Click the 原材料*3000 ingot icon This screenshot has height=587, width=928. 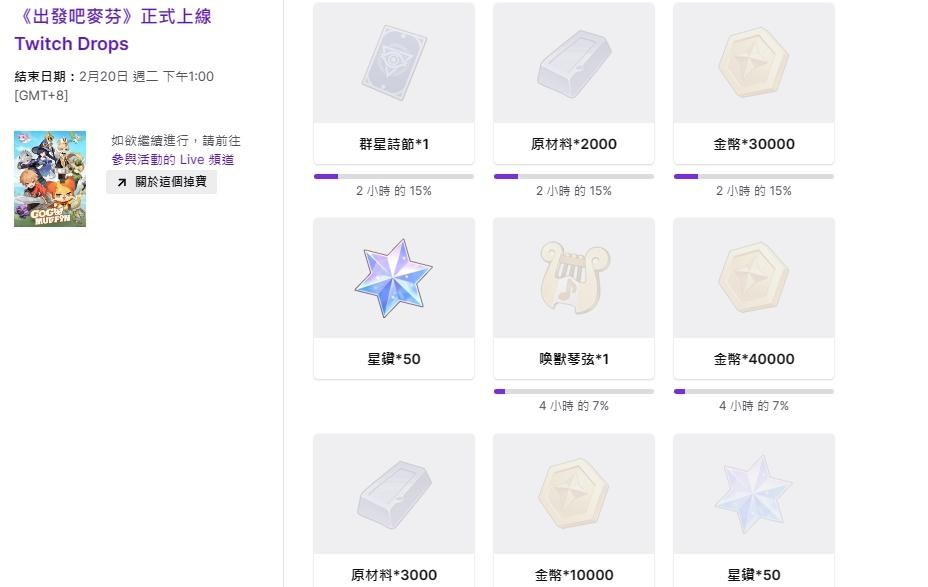pyautogui.click(x=393, y=494)
